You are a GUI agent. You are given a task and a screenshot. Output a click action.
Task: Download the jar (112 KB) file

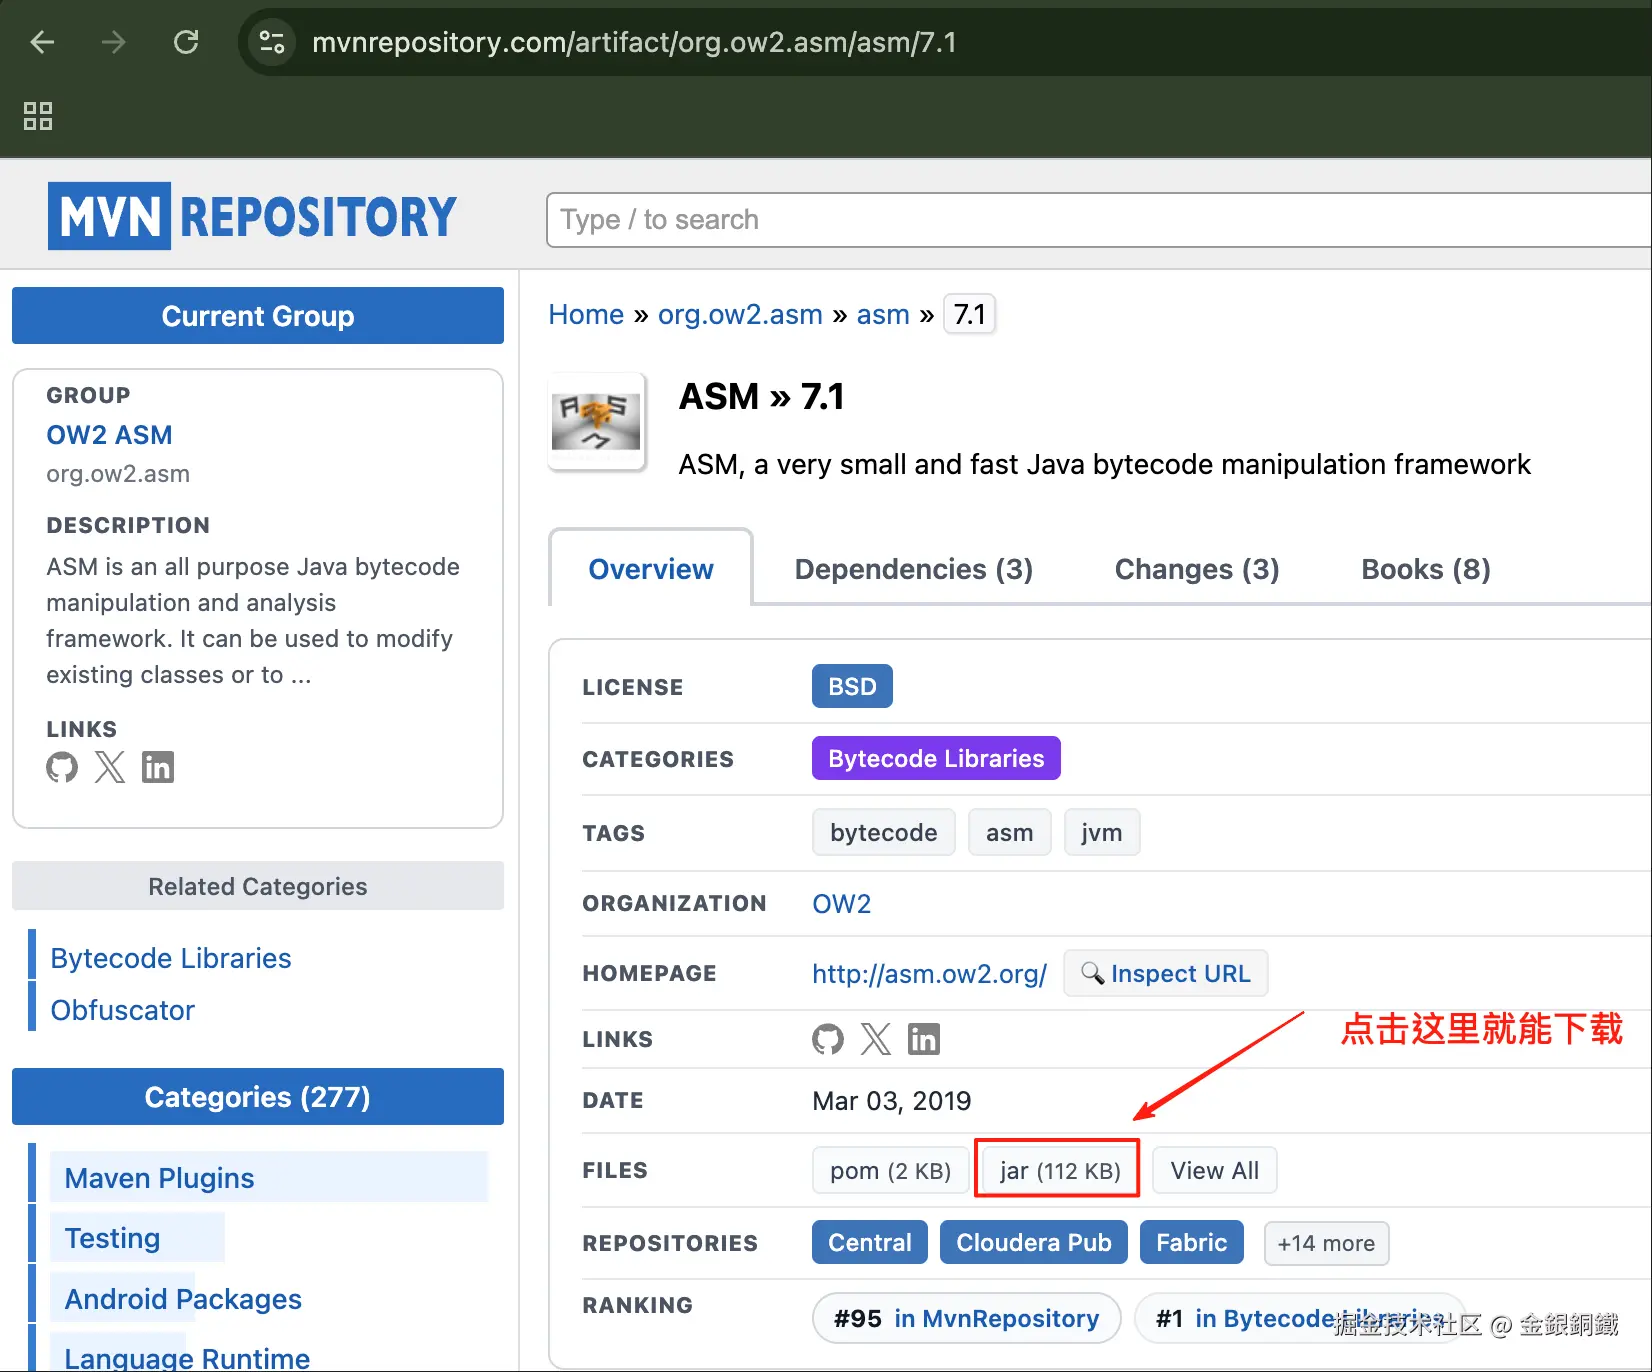click(x=1059, y=1170)
